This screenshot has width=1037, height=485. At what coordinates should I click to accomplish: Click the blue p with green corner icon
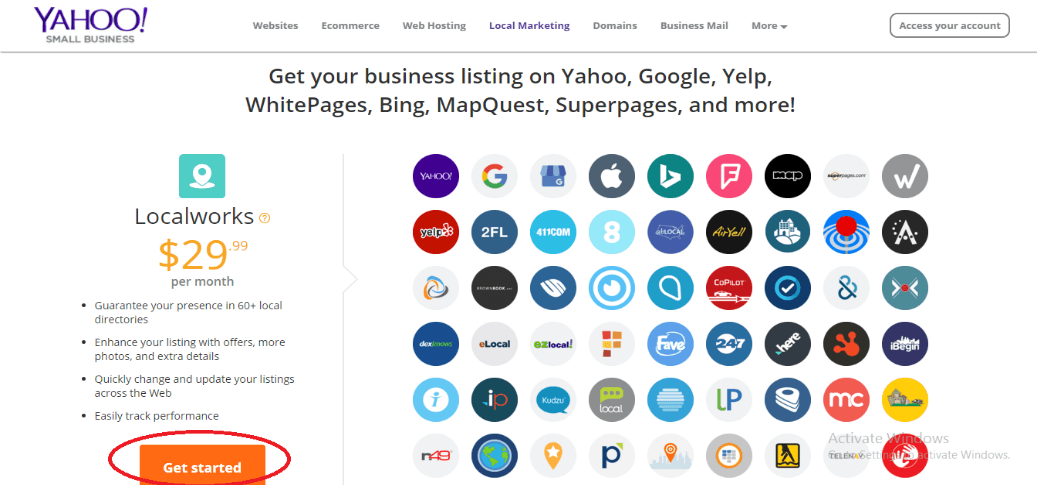pos(612,457)
